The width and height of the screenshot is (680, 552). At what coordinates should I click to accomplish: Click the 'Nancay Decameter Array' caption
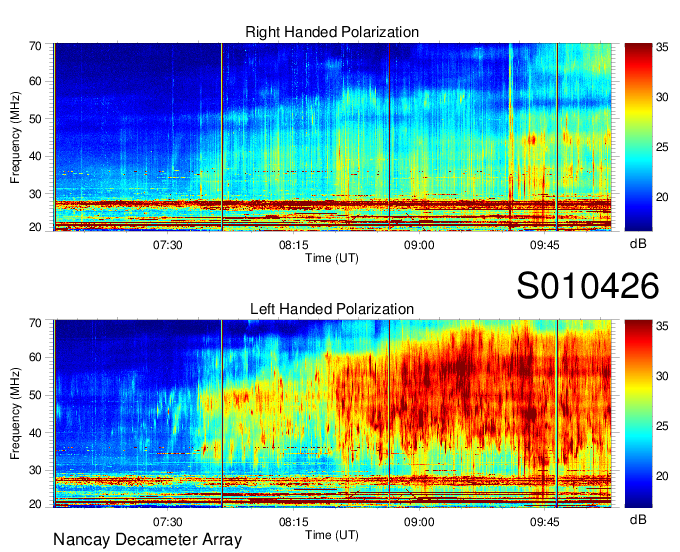click(147, 540)
